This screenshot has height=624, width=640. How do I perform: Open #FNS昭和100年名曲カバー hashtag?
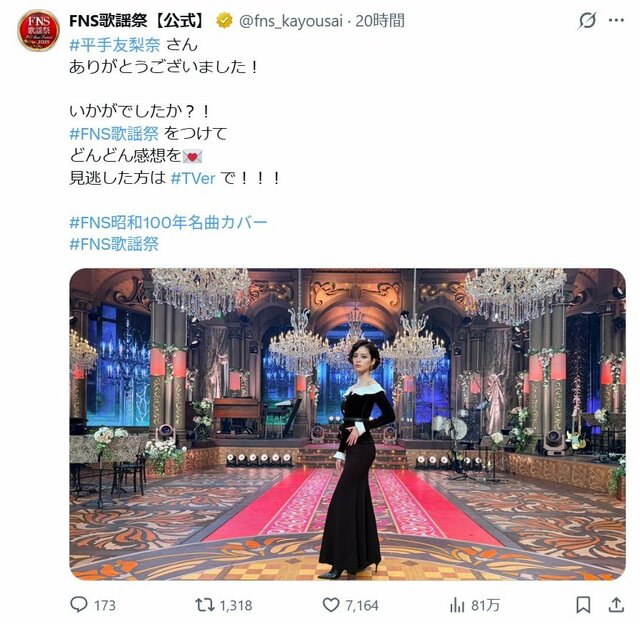click(x=168, y=222)
